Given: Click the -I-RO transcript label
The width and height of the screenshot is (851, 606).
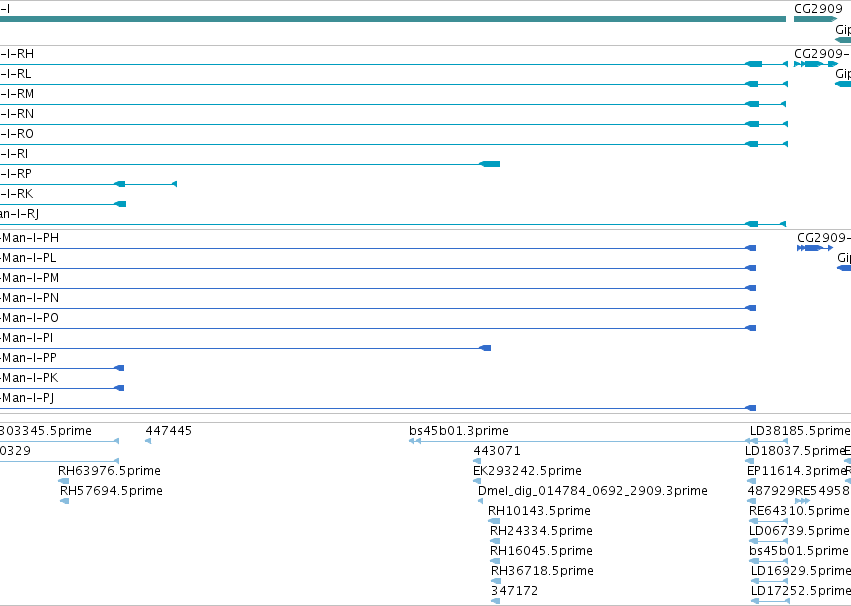Looking at the screenshot, I should point(17,134).
